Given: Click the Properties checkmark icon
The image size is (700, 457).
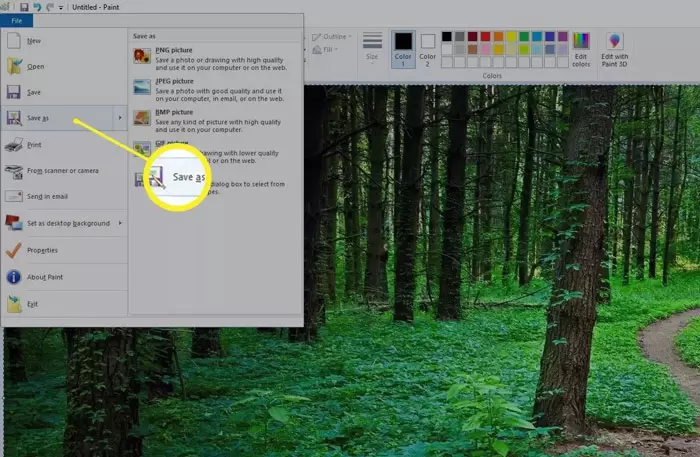Looking at the screenshot, I should coord(13,250).
